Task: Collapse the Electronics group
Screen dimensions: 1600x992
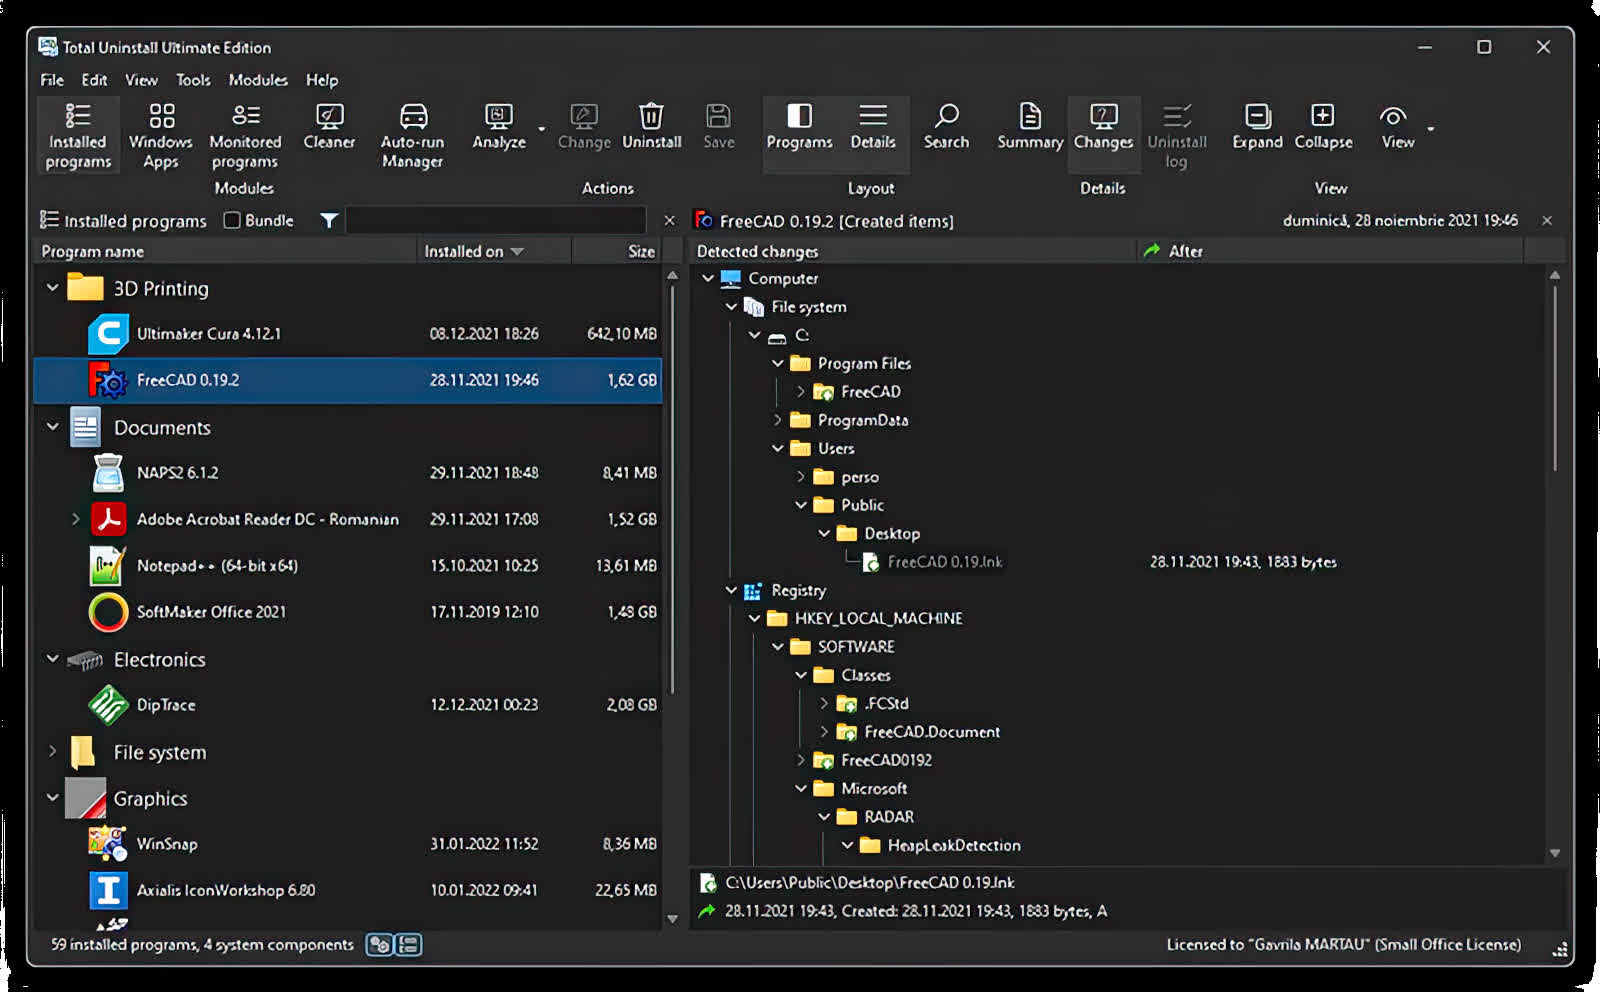Action: pos(53,659)
